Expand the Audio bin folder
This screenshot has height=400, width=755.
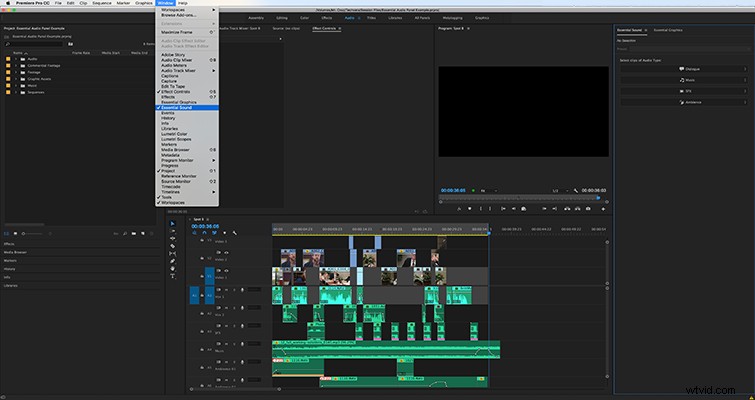15,59
